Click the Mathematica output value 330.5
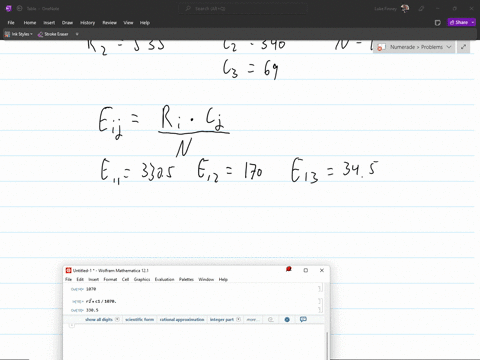The image size is (480, 360). [x=92, y=310]
